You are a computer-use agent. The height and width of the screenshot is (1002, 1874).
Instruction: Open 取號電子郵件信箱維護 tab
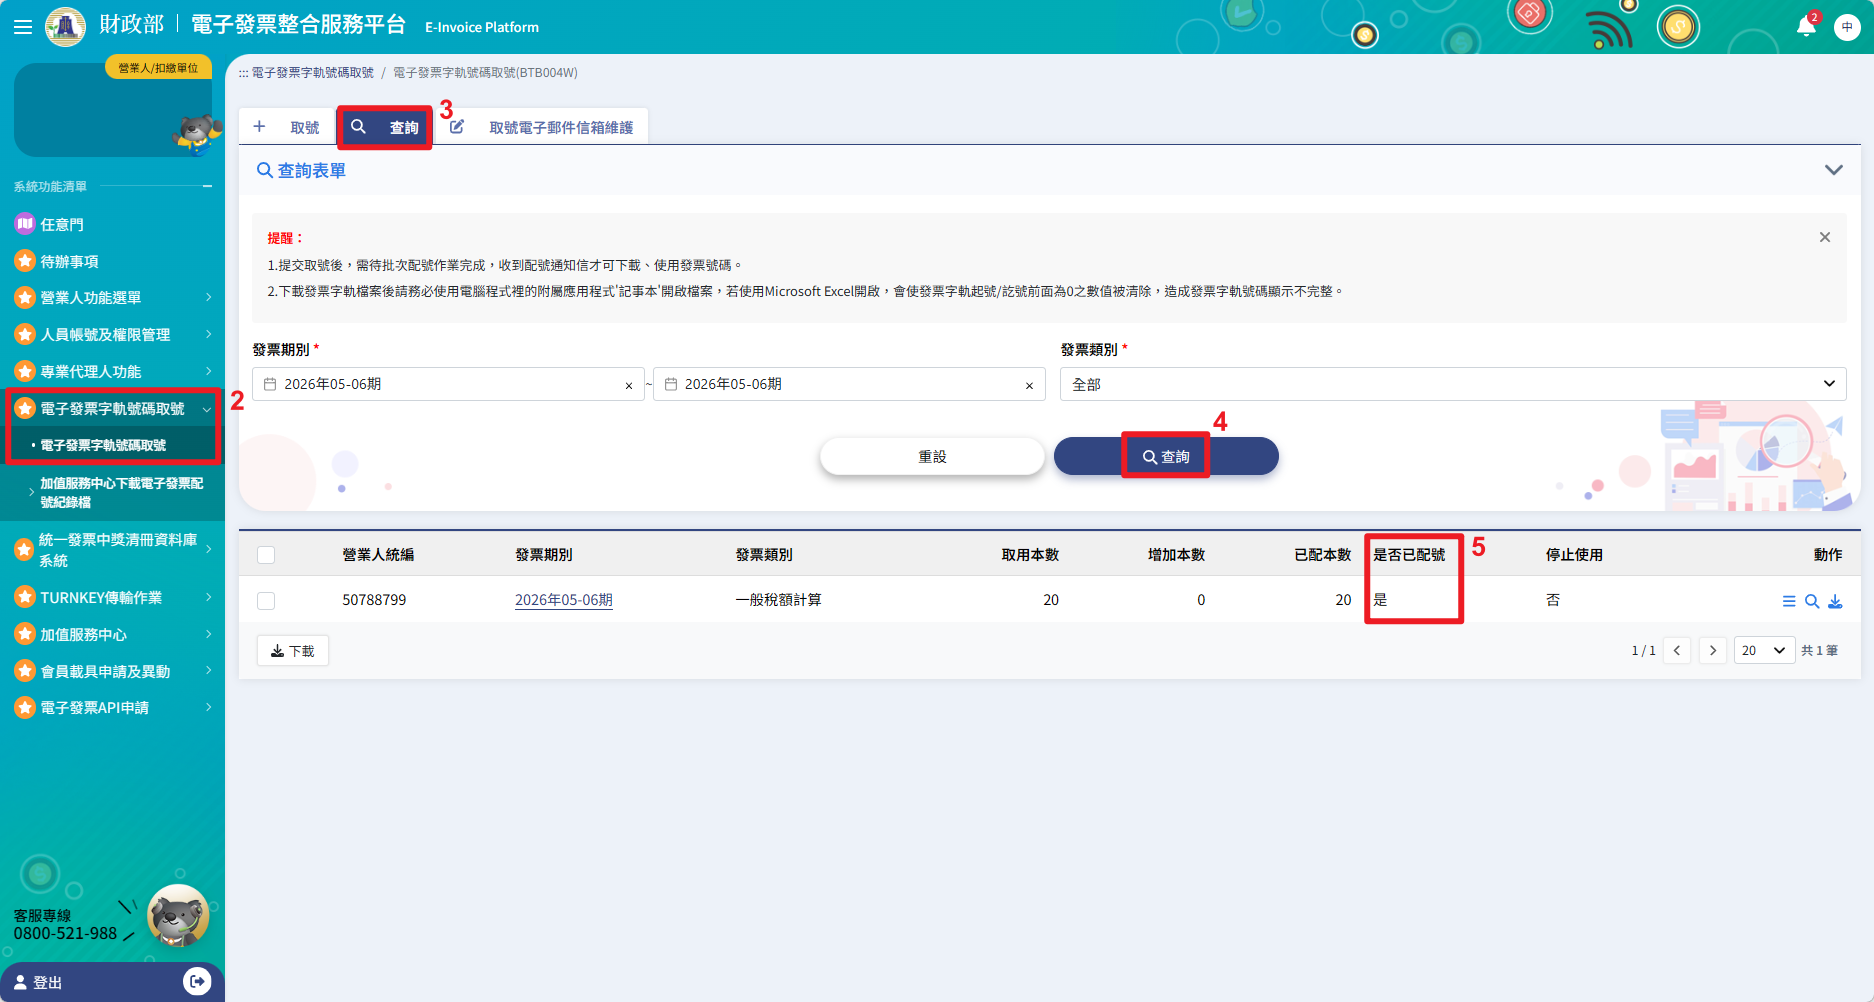click(x=543, y=127)
